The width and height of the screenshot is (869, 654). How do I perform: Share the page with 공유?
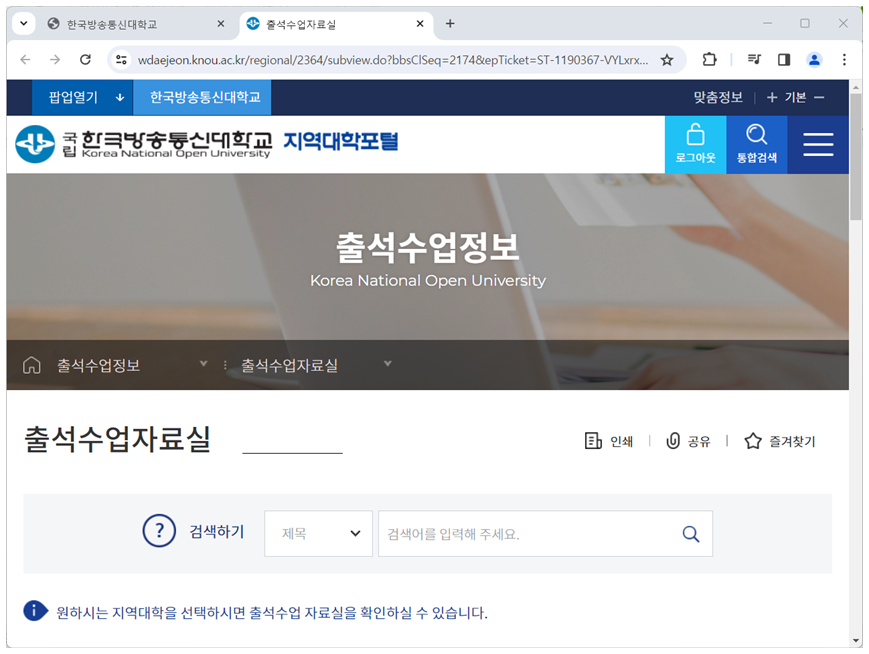pyautogui.click(x=688, y=441)
